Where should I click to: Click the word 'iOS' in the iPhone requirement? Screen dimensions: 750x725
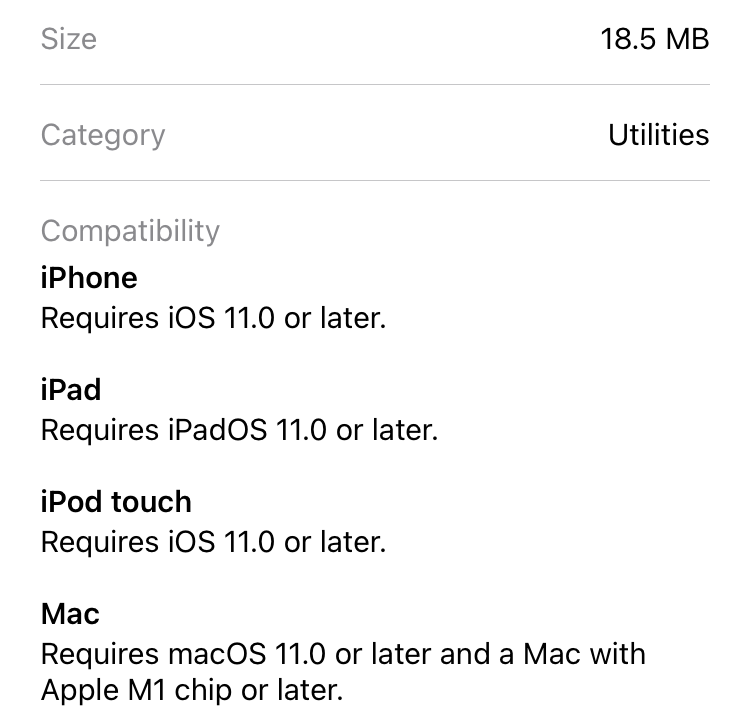188,318
